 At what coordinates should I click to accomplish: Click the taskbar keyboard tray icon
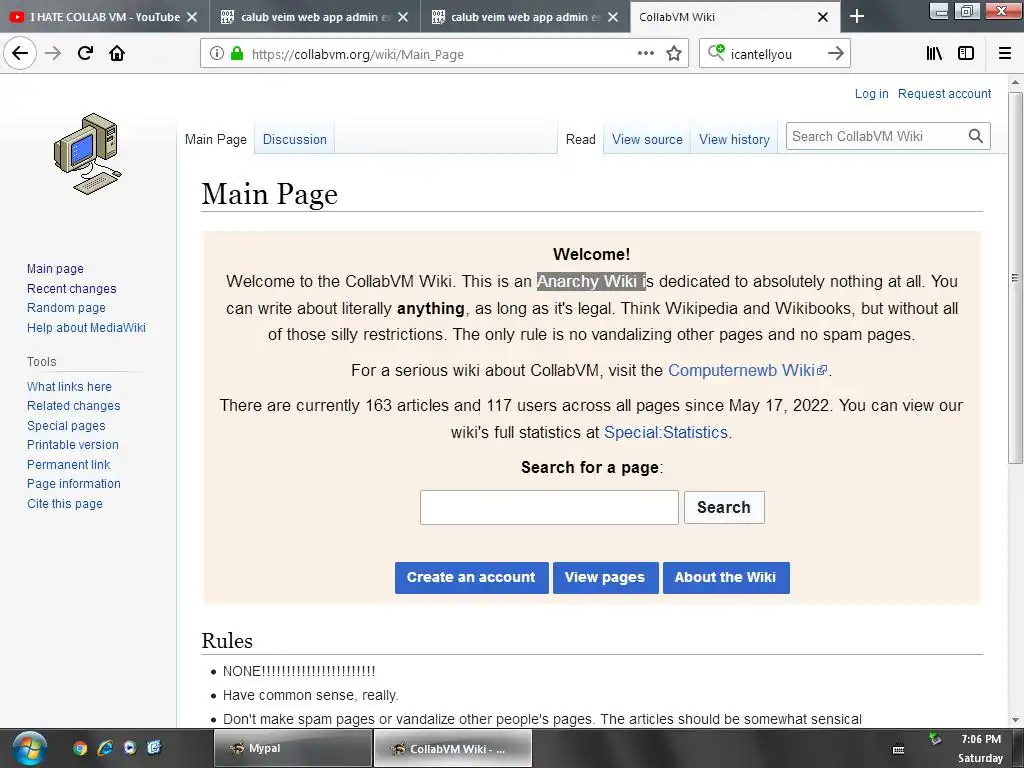tap(899, 749)
